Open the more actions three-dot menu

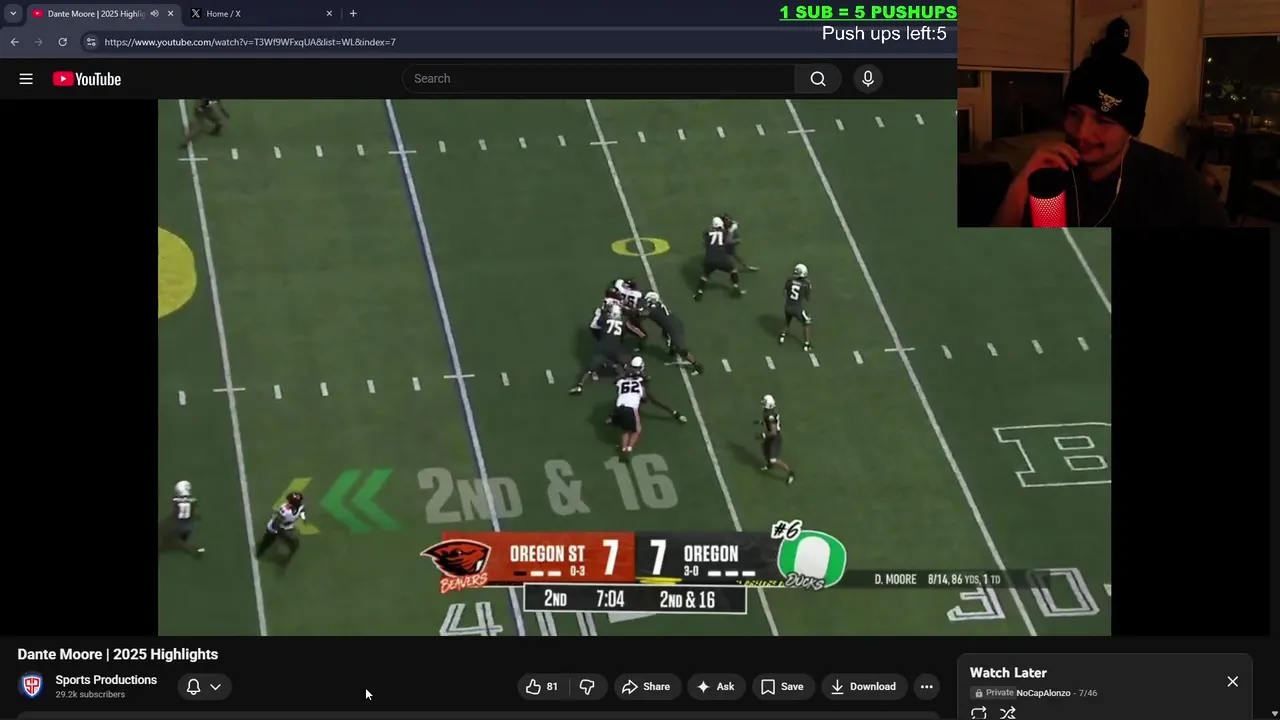pyautogui.click(x=927, y=686)
